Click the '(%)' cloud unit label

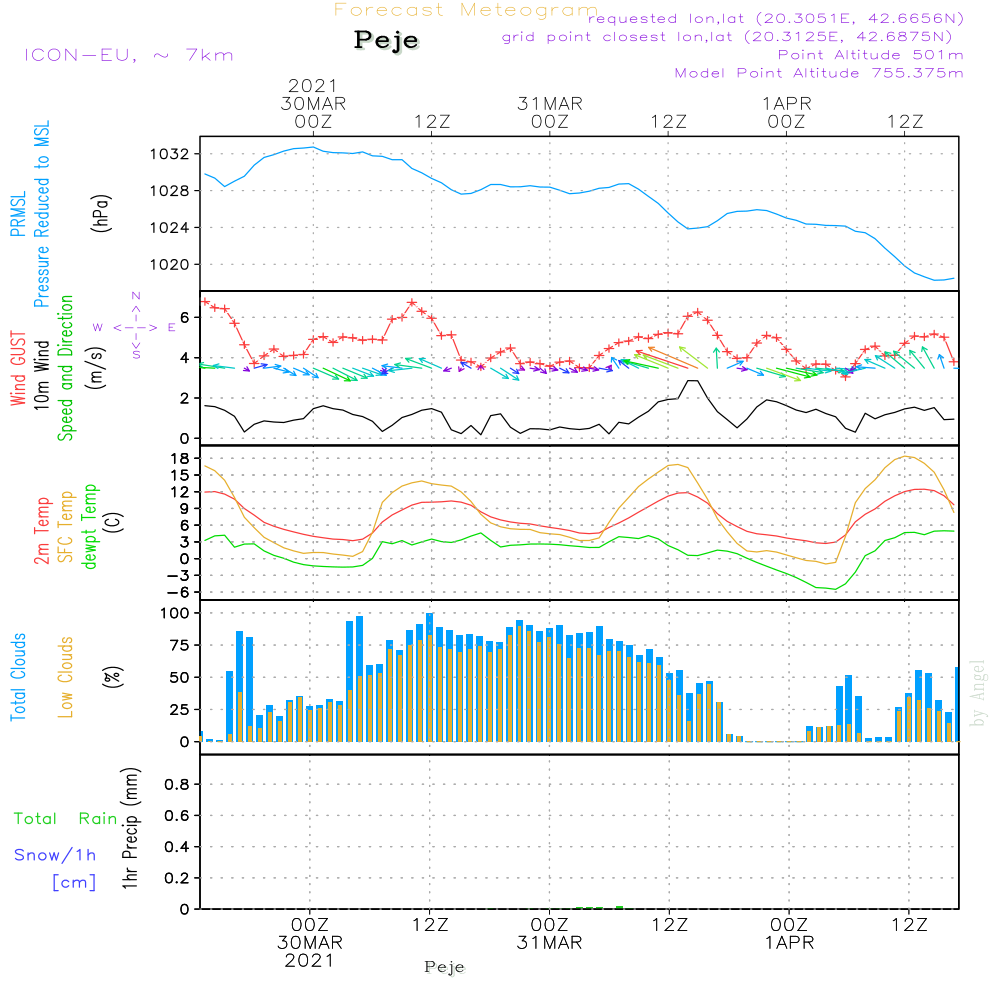coord(113,677)
